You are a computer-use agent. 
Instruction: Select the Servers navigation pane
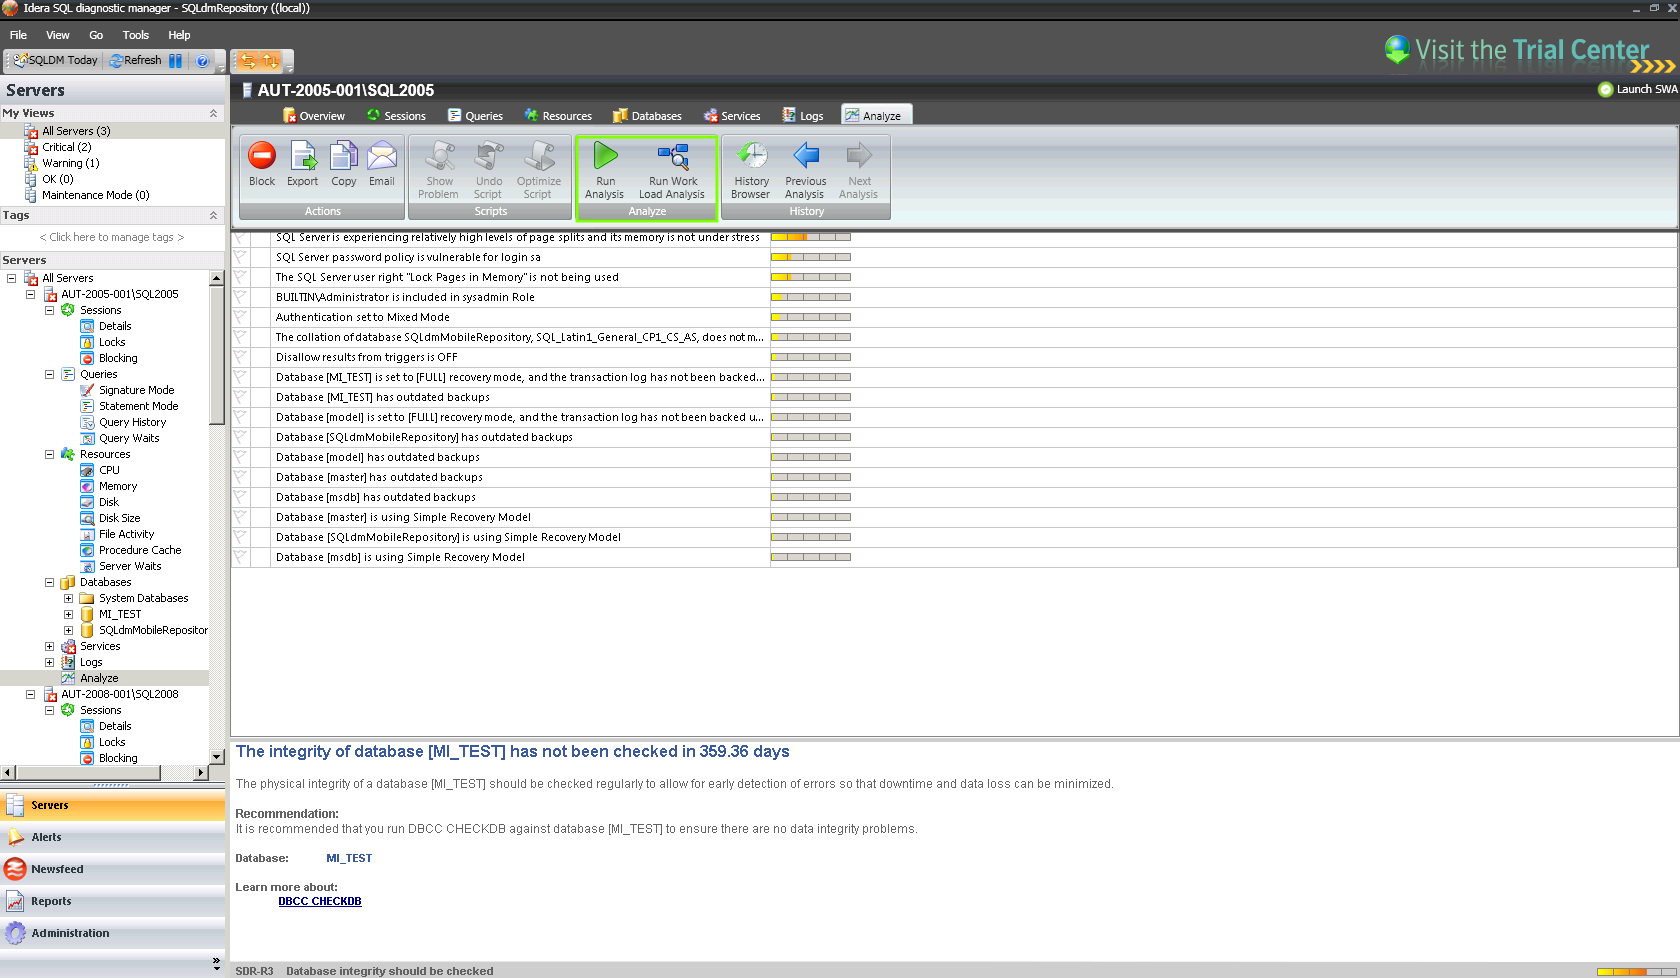pos(112,805)
